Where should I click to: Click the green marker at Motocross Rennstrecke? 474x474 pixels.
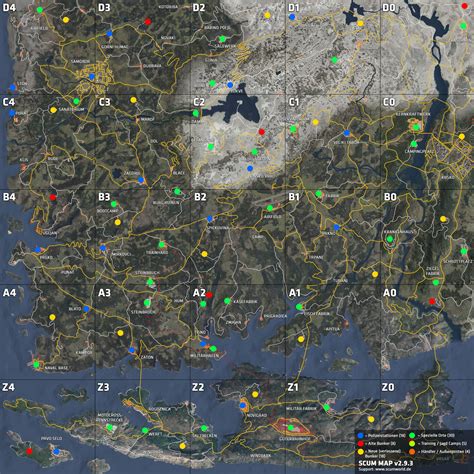[109, 427]
